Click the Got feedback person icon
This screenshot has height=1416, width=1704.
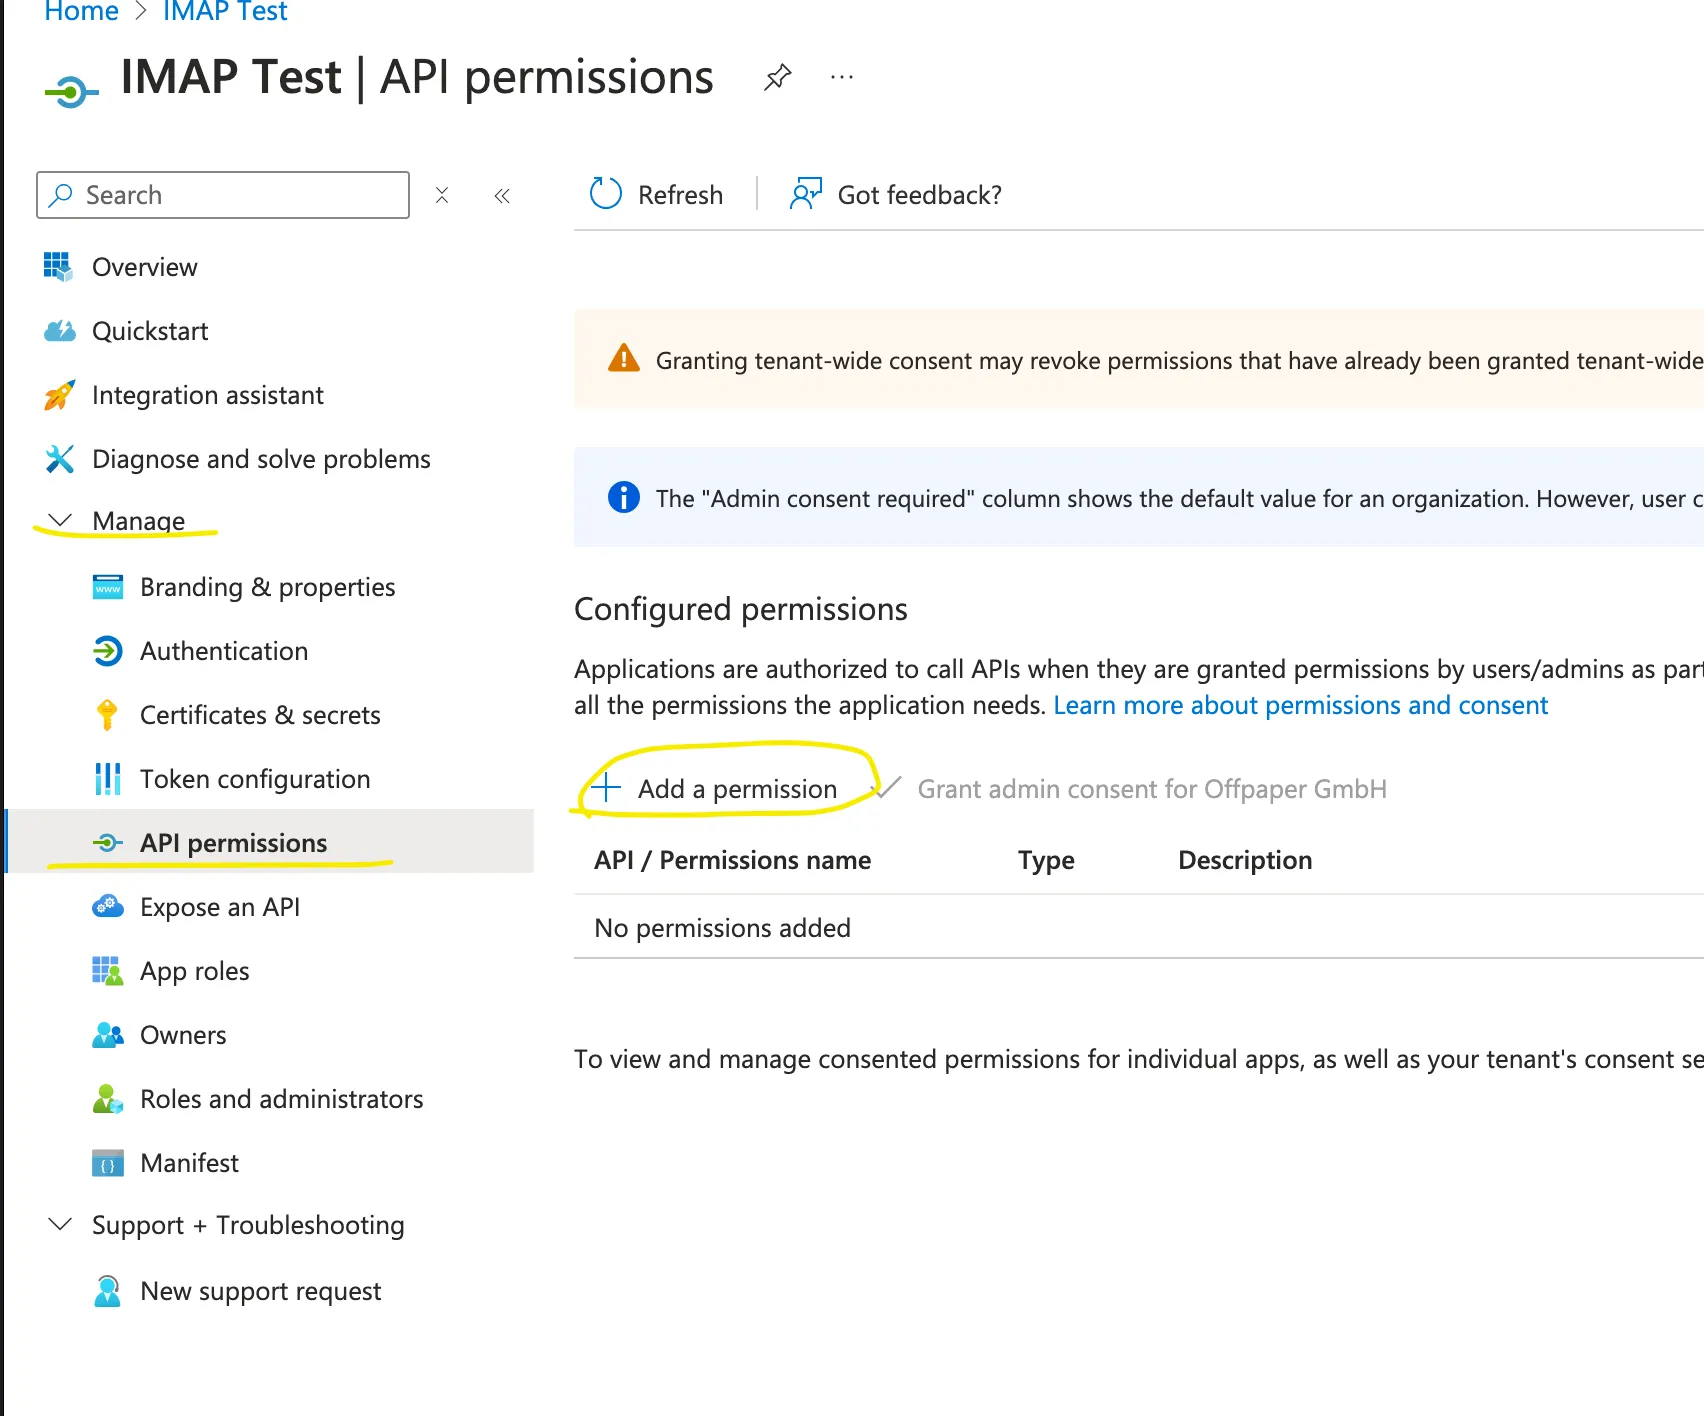(805, 194)
